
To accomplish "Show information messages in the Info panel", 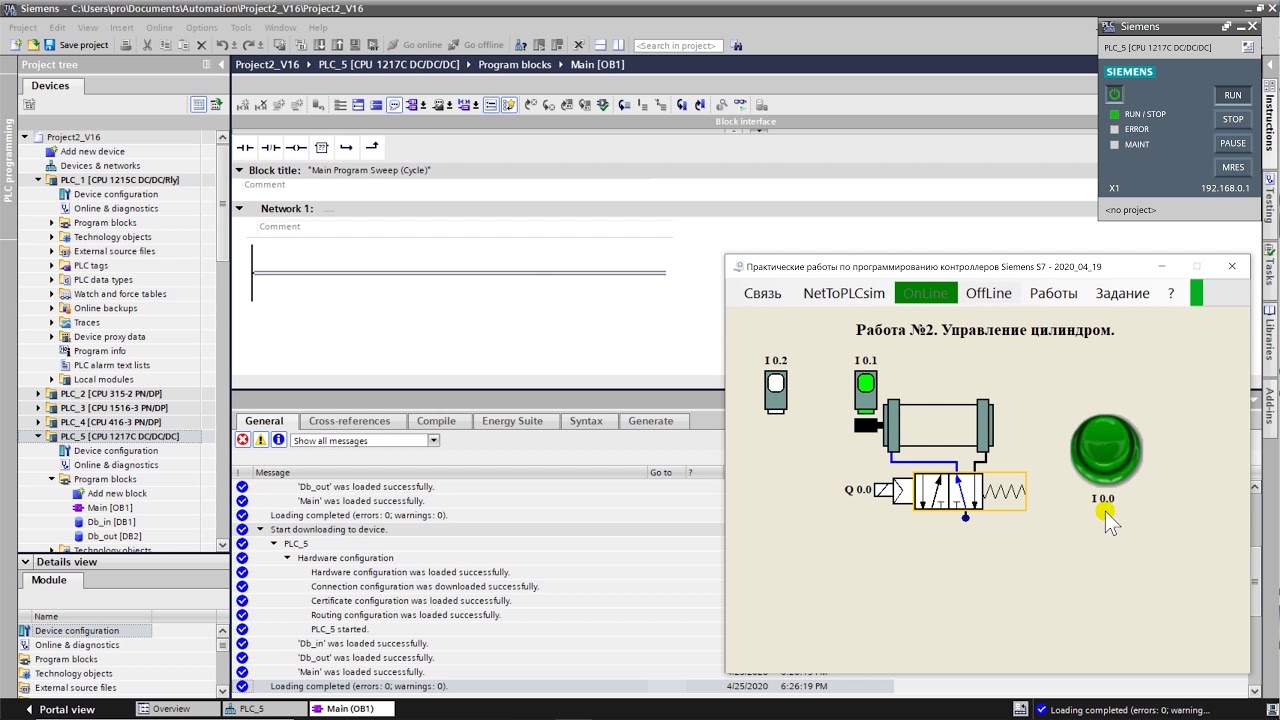I will [279, 440].
